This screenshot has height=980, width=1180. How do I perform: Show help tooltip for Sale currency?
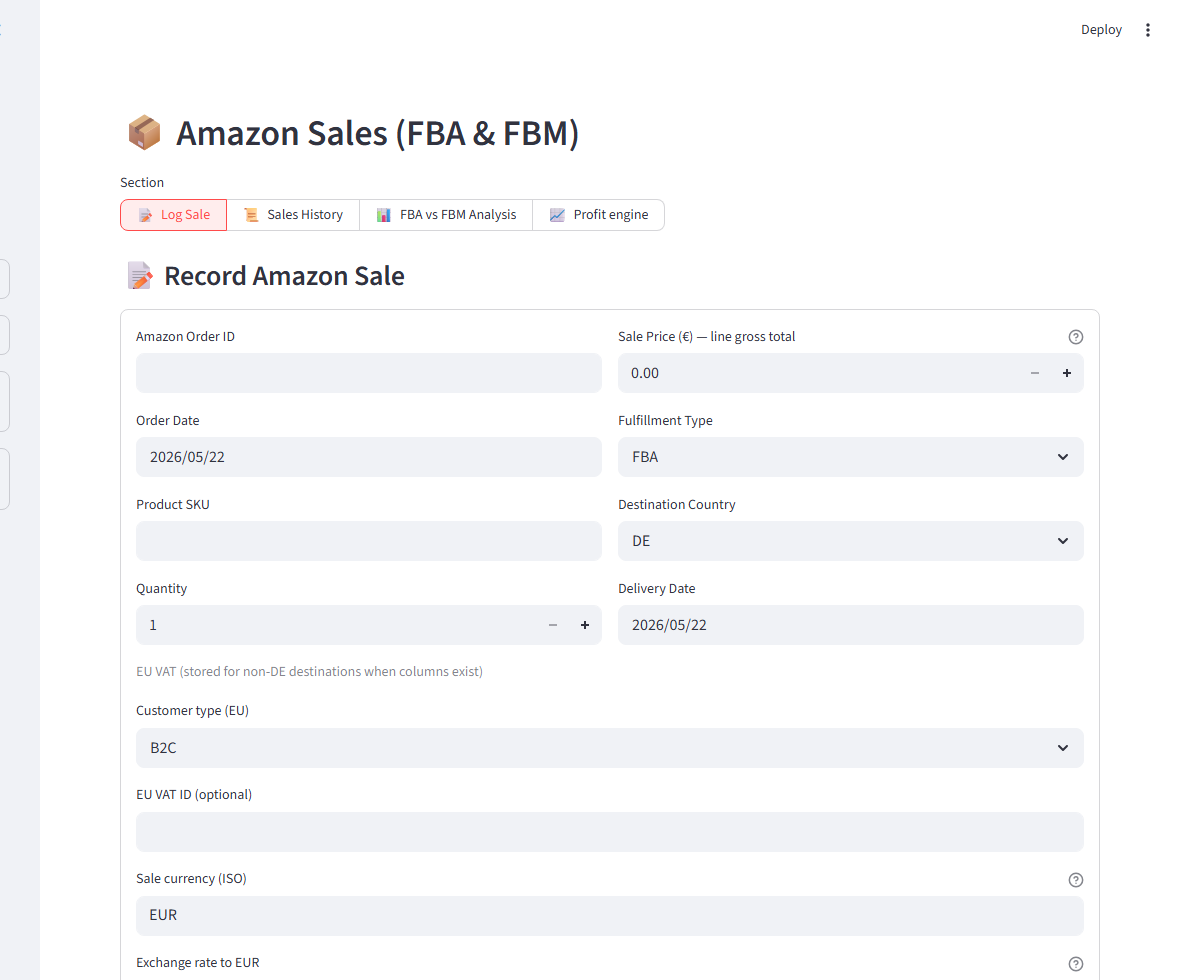pos(1075,880)
